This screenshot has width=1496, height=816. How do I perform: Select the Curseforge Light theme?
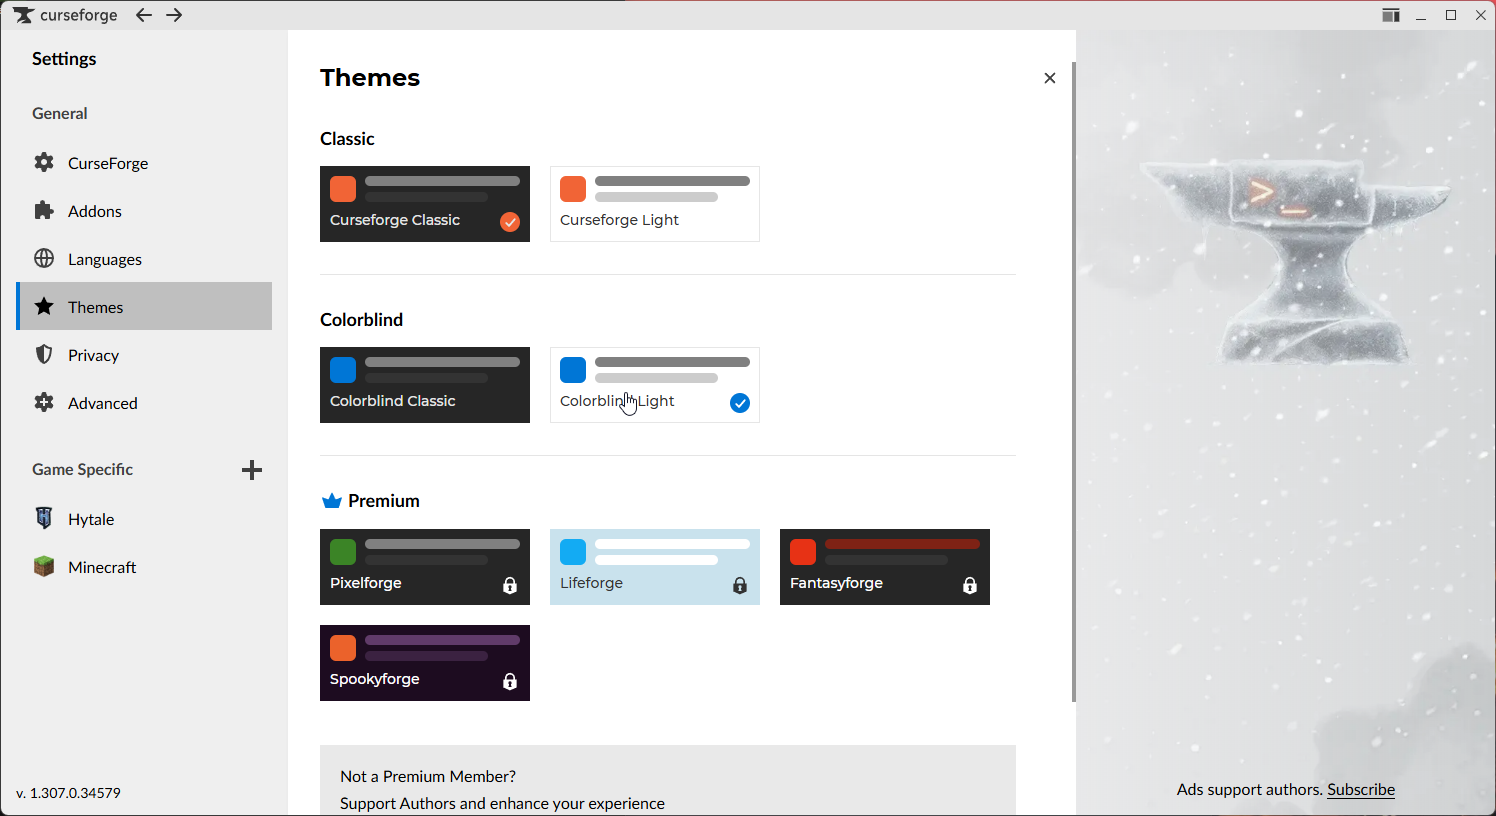click(655, 204)
